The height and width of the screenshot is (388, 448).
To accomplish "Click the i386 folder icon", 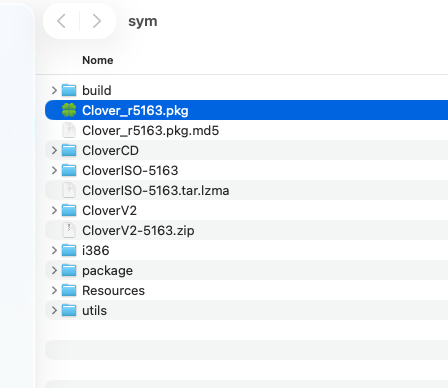I will click(69, 250).
